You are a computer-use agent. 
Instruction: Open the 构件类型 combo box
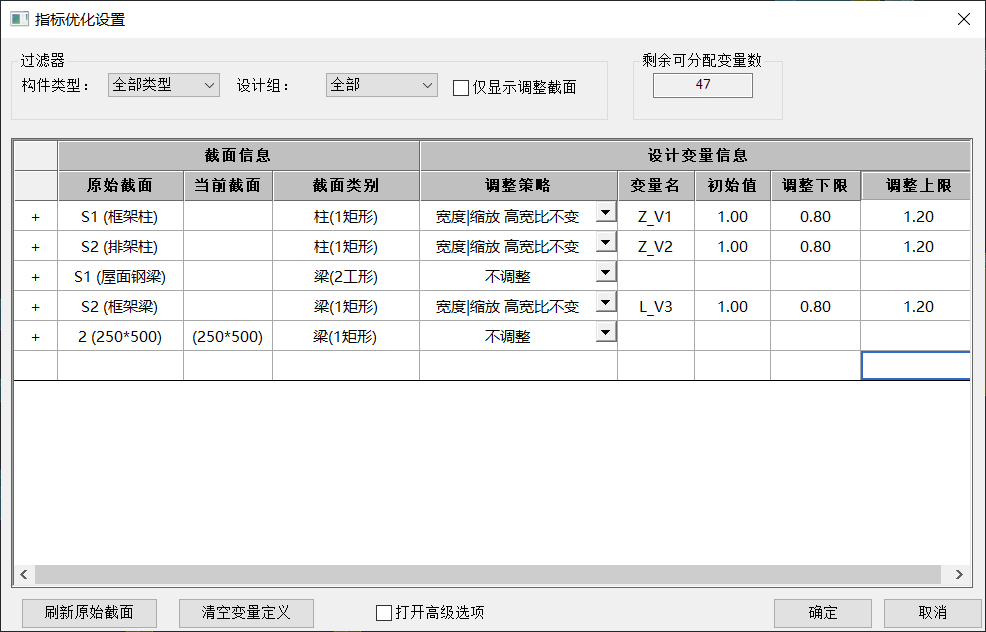[x=163, y=85]
